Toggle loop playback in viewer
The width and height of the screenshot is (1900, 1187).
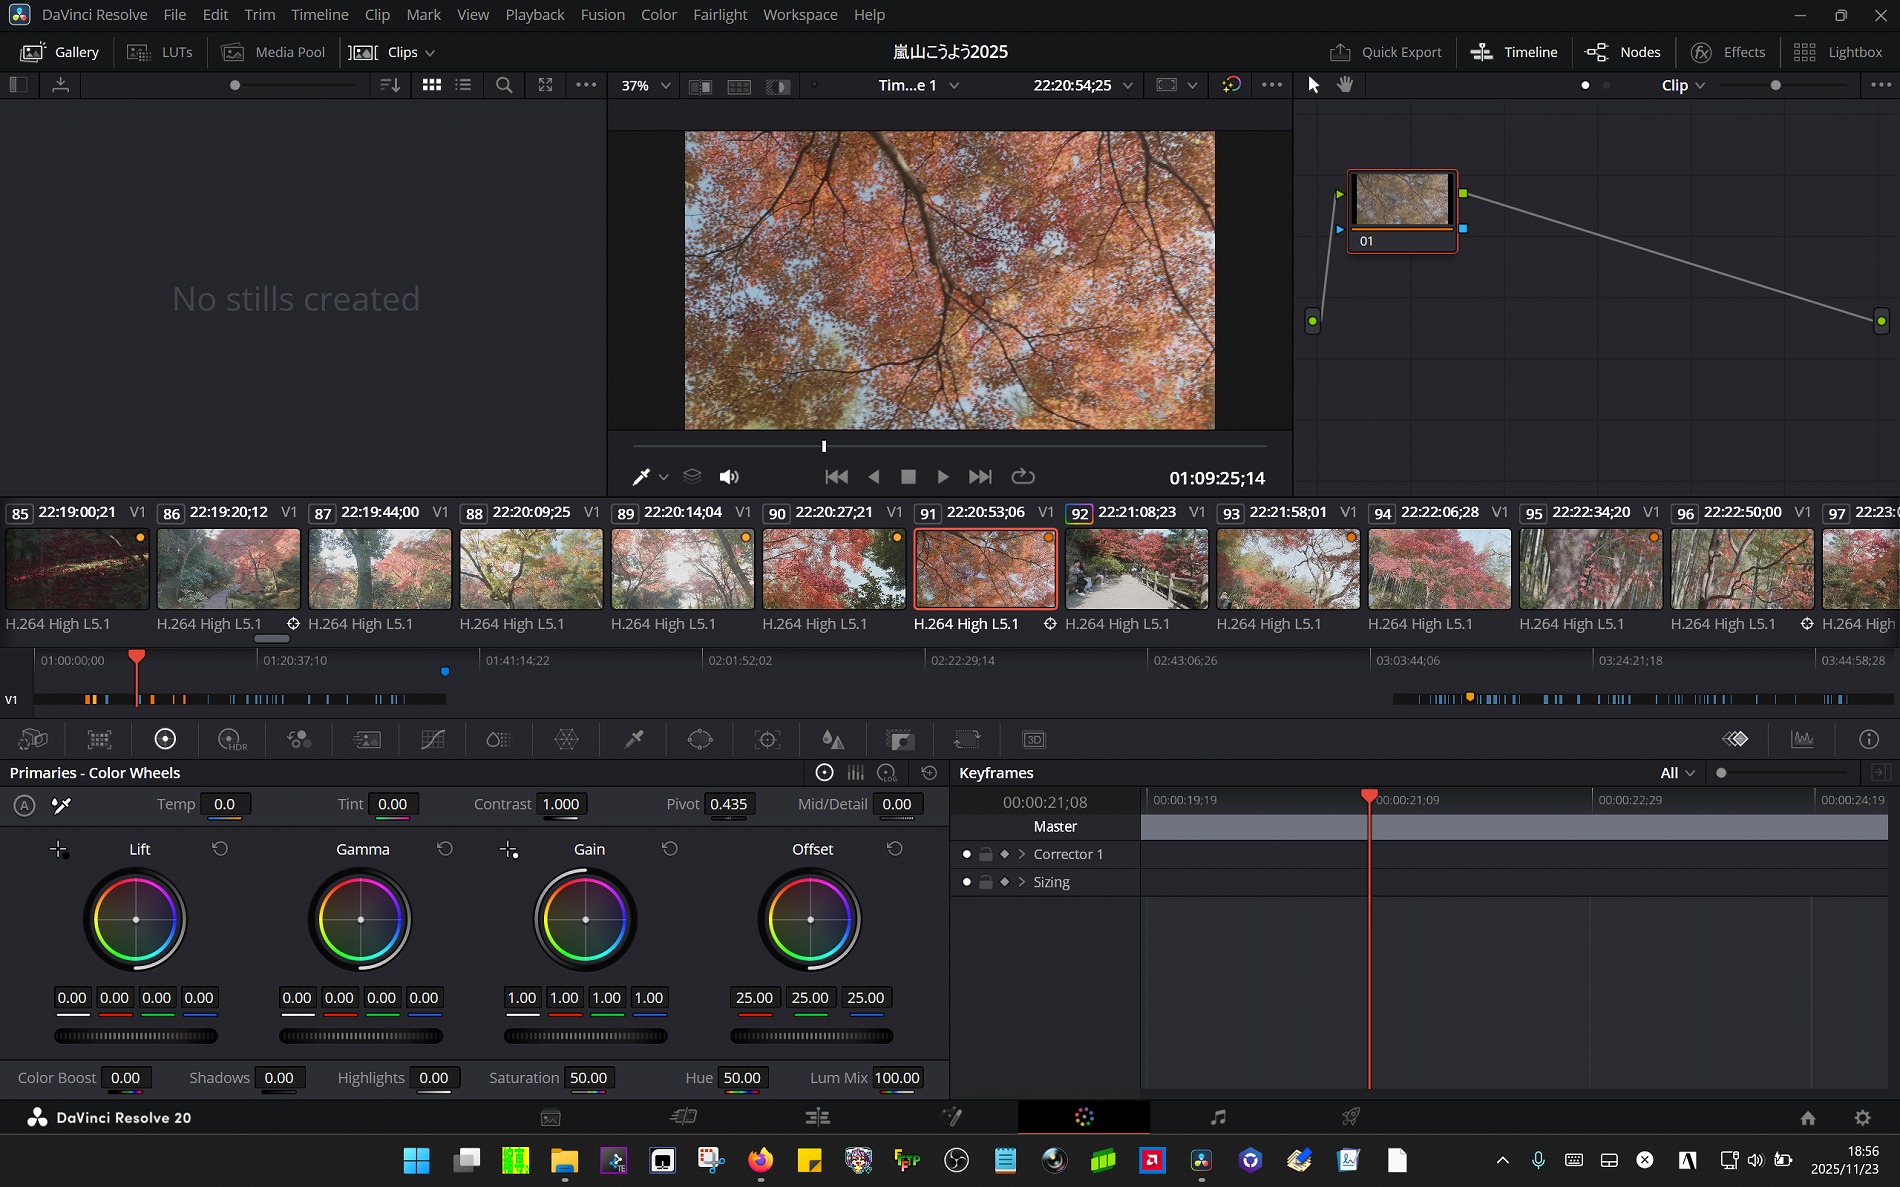1023,477
